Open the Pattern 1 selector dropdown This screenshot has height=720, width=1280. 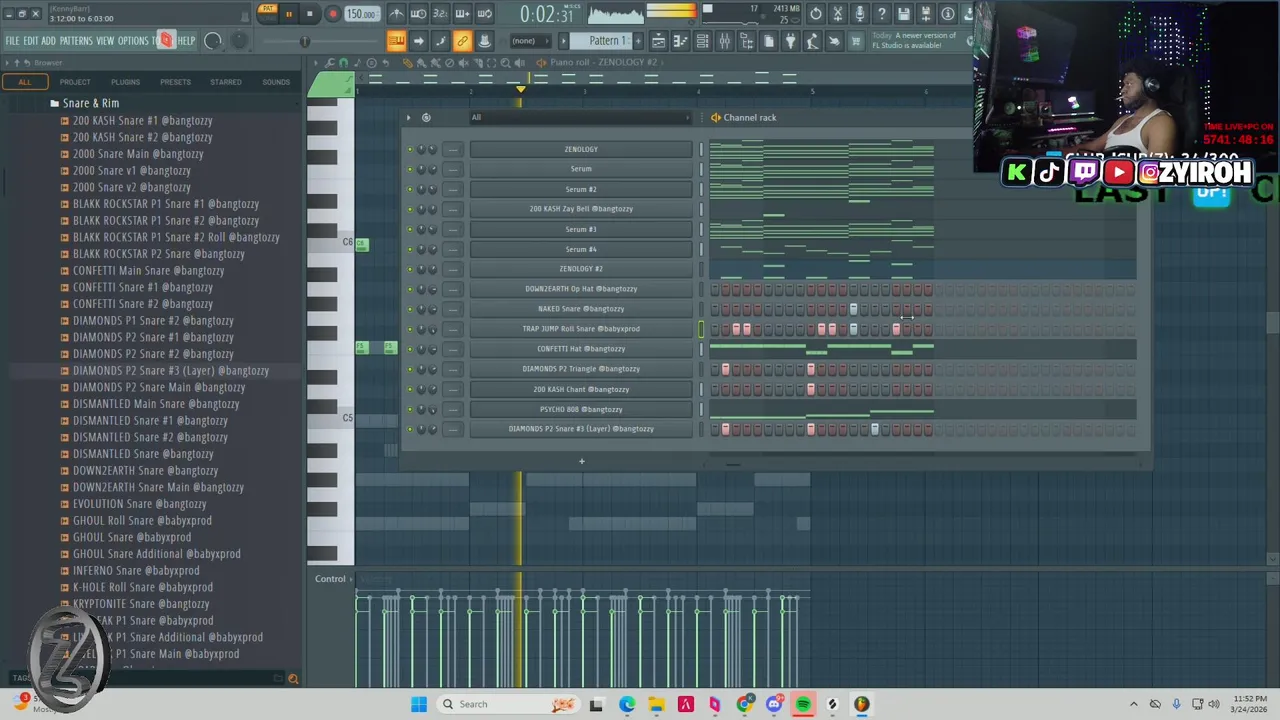tap(604, 41)
